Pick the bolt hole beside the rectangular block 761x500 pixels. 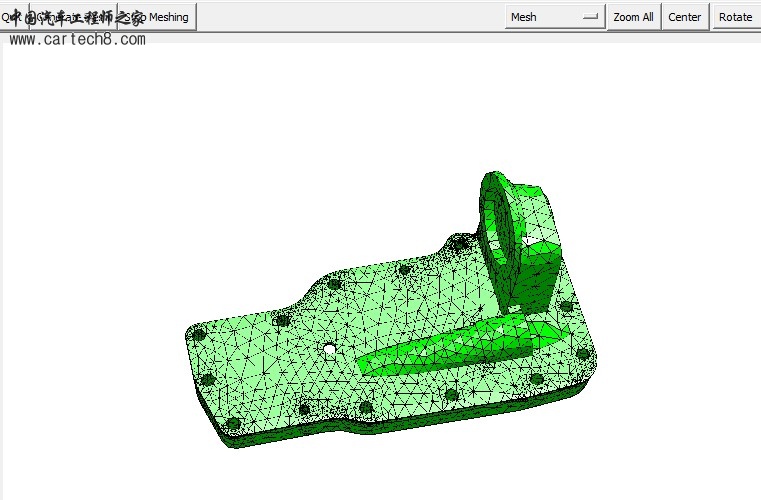coord(566,306)
